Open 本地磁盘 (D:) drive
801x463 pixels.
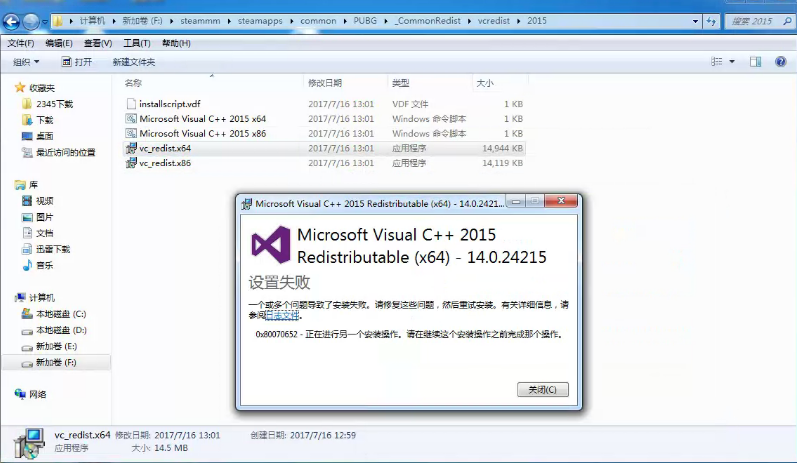61,330
